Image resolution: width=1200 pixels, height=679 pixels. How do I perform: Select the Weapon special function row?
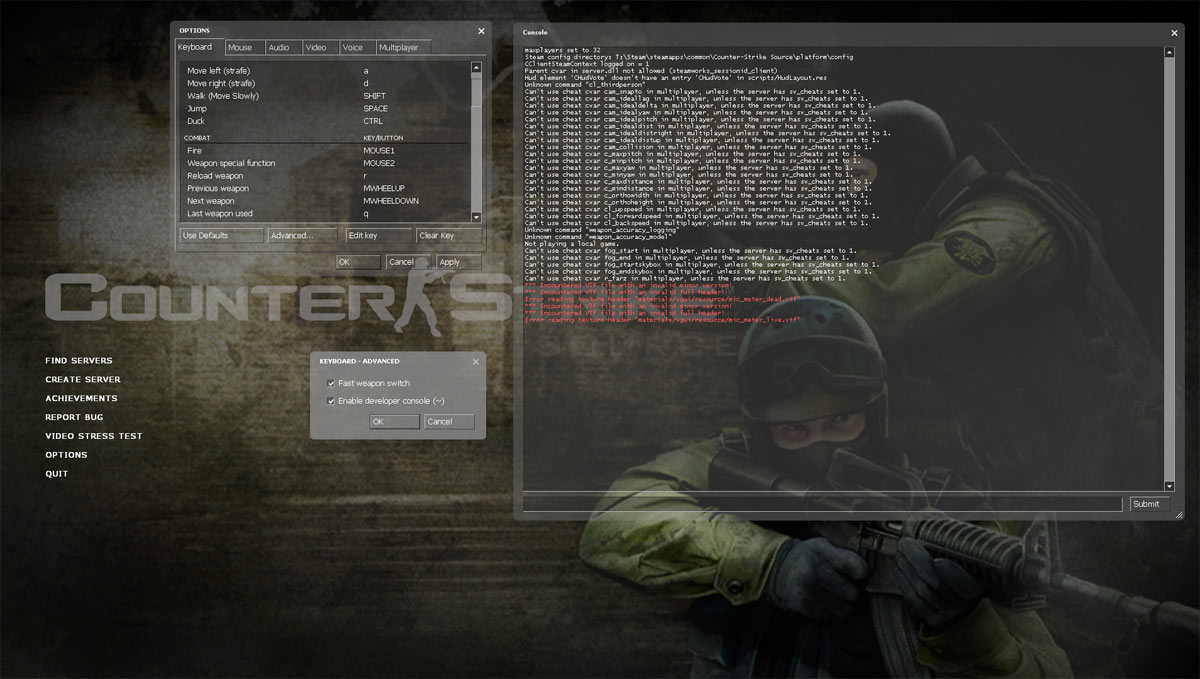coord(325,163)
